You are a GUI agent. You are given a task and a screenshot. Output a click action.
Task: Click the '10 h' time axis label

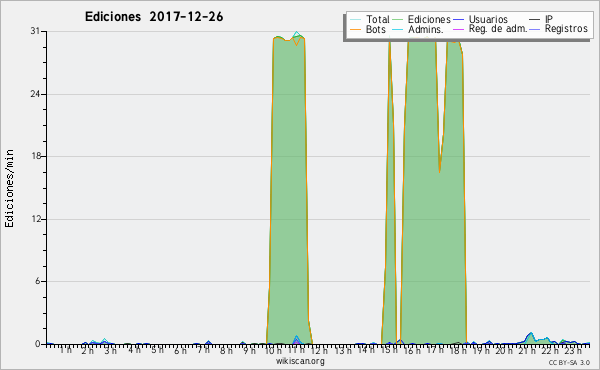[273, 350]
